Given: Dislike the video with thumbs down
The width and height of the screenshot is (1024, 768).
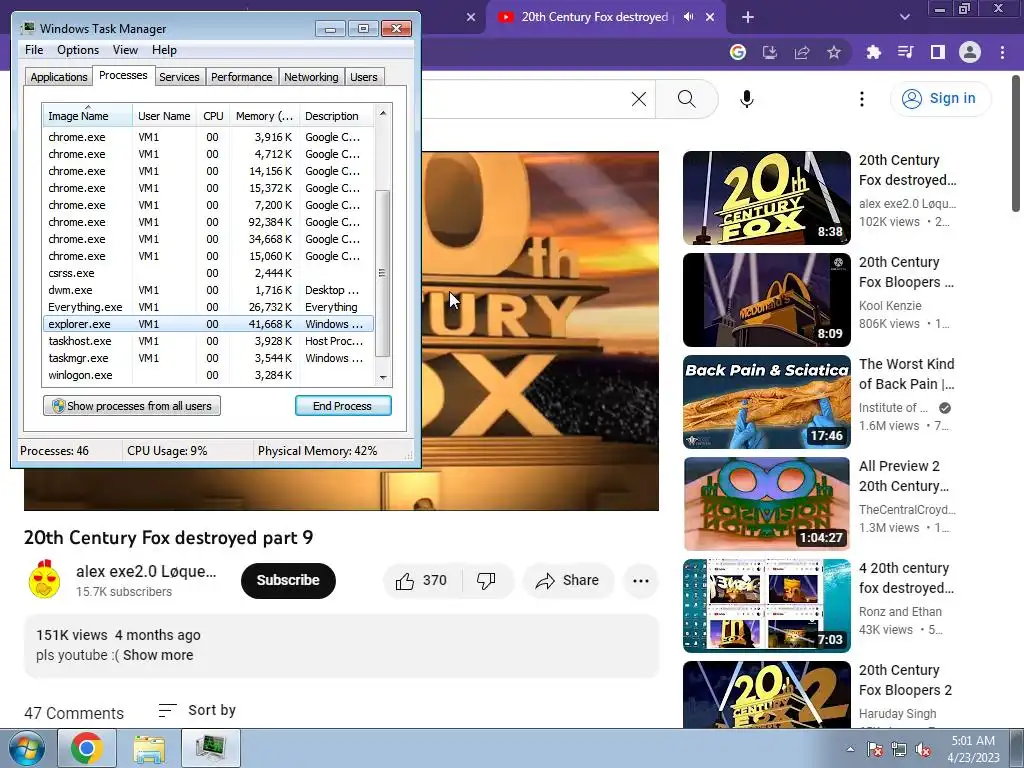Looking at the screenshot, I should tap(486, 581).
